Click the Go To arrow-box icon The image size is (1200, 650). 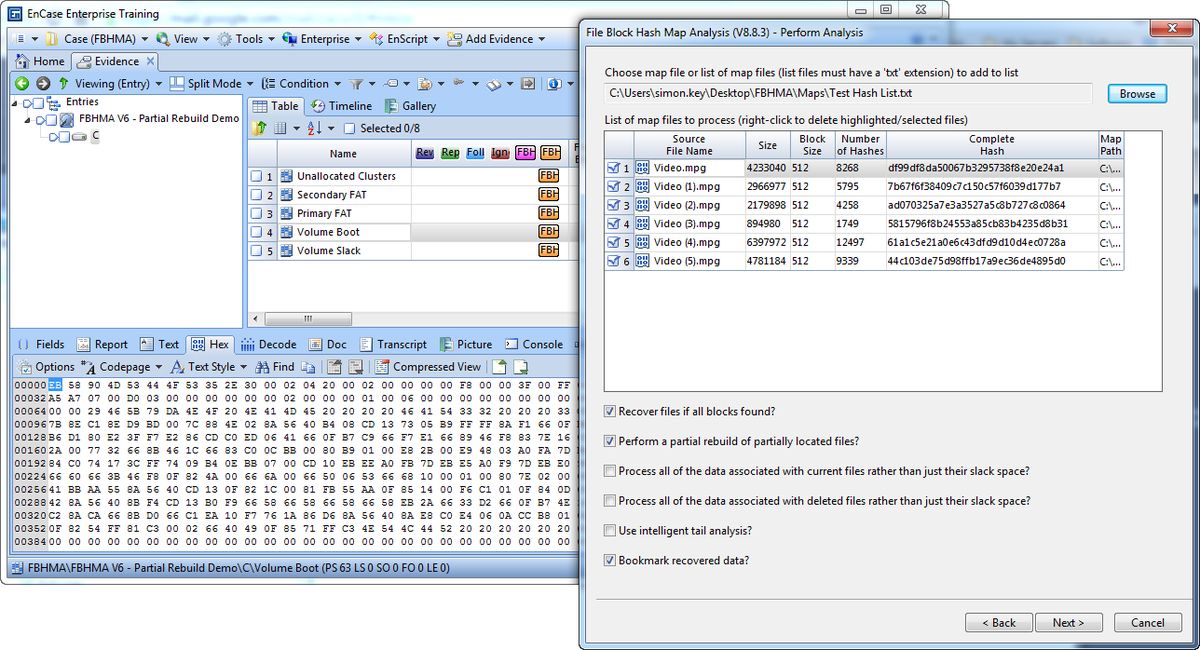pos(528,83)
